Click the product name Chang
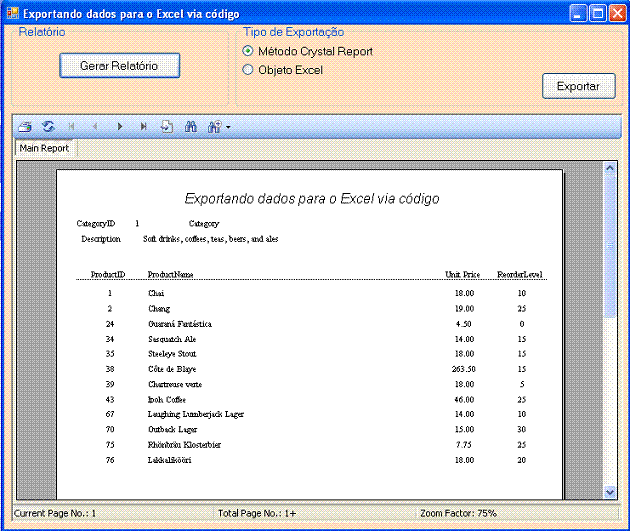Image resolution: width=630 pixels, height=531 pixels. pyautogui.click(x=159, y=308)
